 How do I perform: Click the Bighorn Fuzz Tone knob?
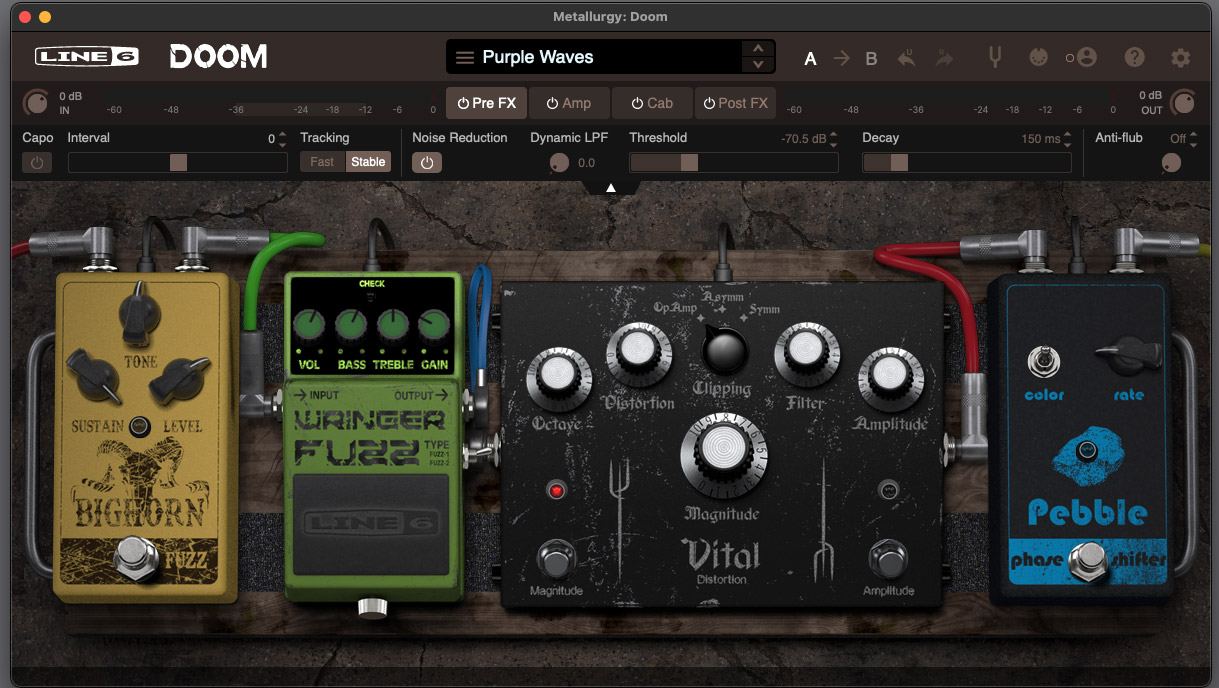point(139,312)
